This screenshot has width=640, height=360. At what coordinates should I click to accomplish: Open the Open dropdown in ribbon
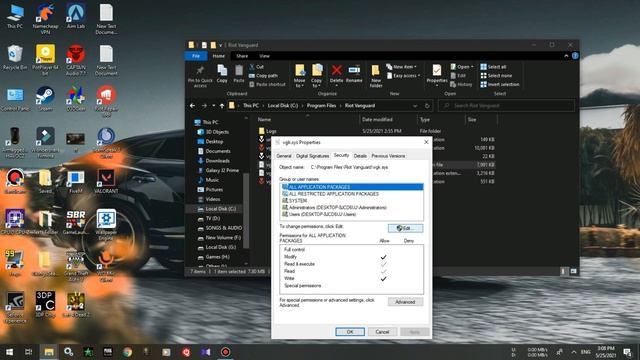462,67
